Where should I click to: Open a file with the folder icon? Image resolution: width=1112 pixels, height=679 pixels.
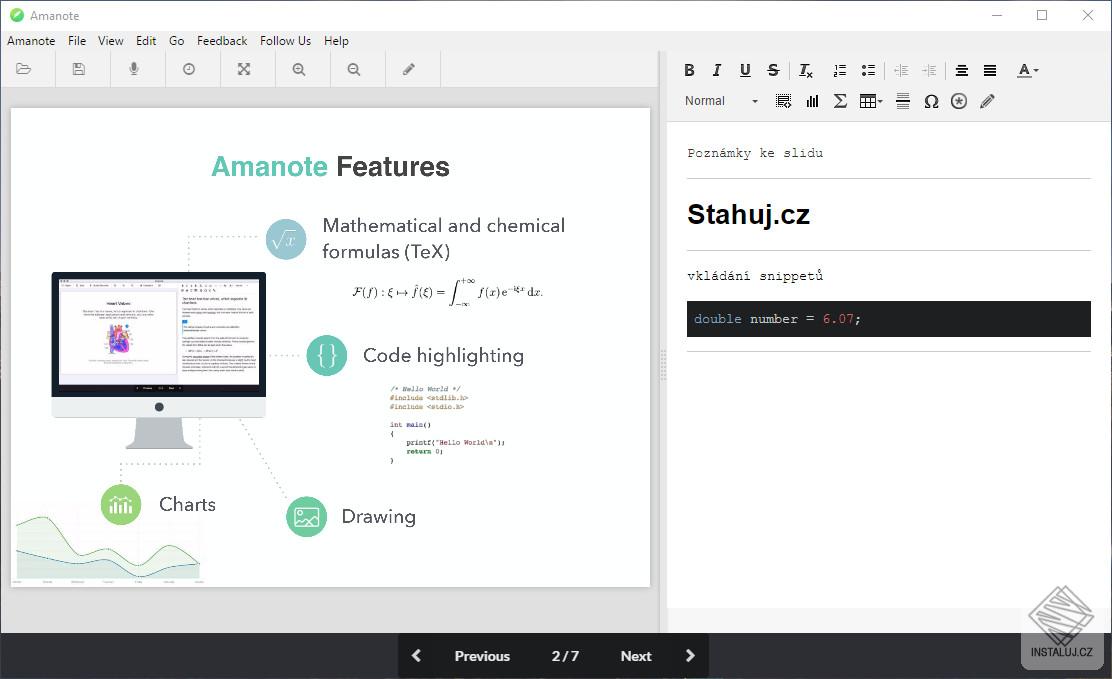pos(24,69)
